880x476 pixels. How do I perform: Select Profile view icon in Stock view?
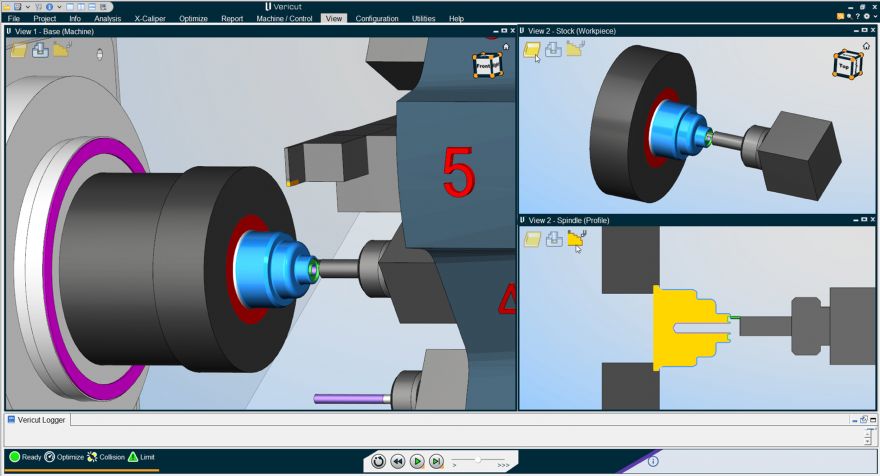pyautogui.click(x=575, y=49)
